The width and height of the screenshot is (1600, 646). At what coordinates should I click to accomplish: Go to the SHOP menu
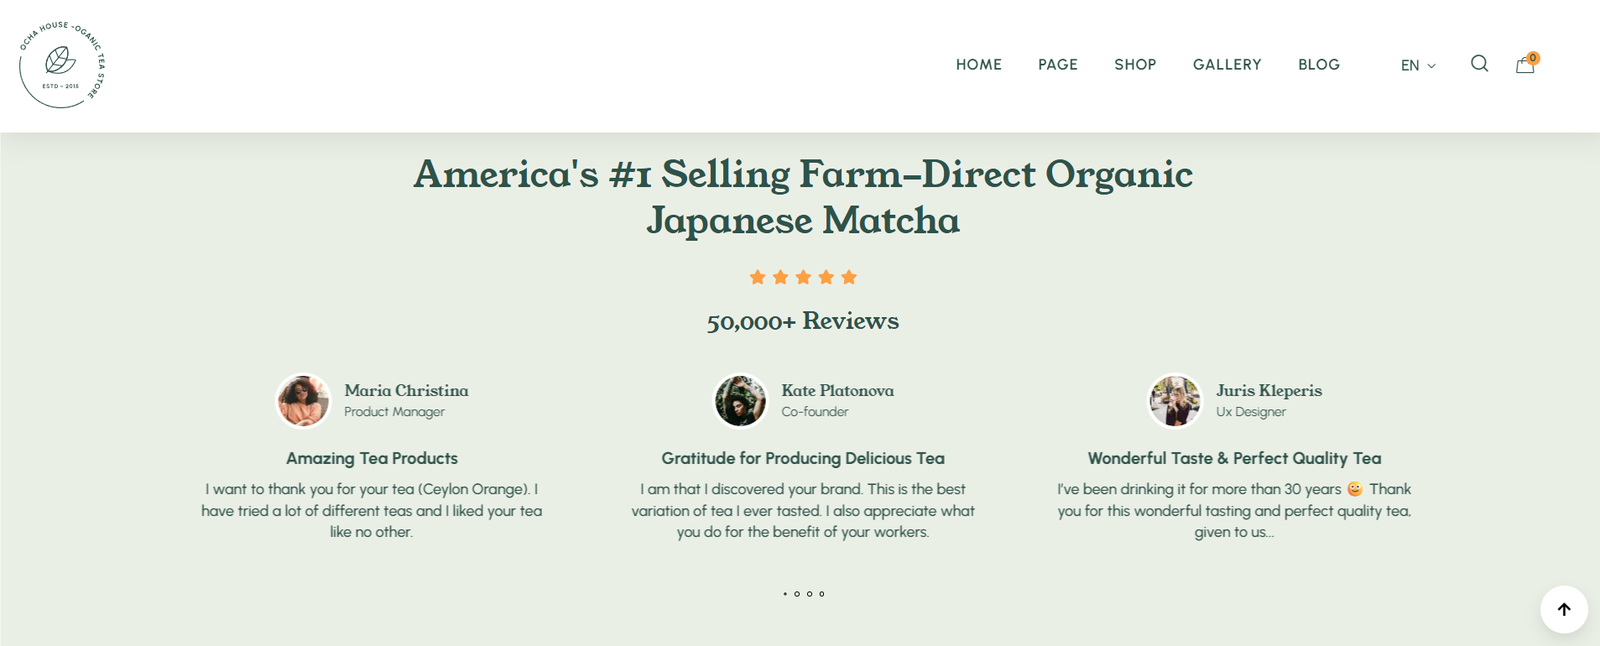pos(1135,65)
